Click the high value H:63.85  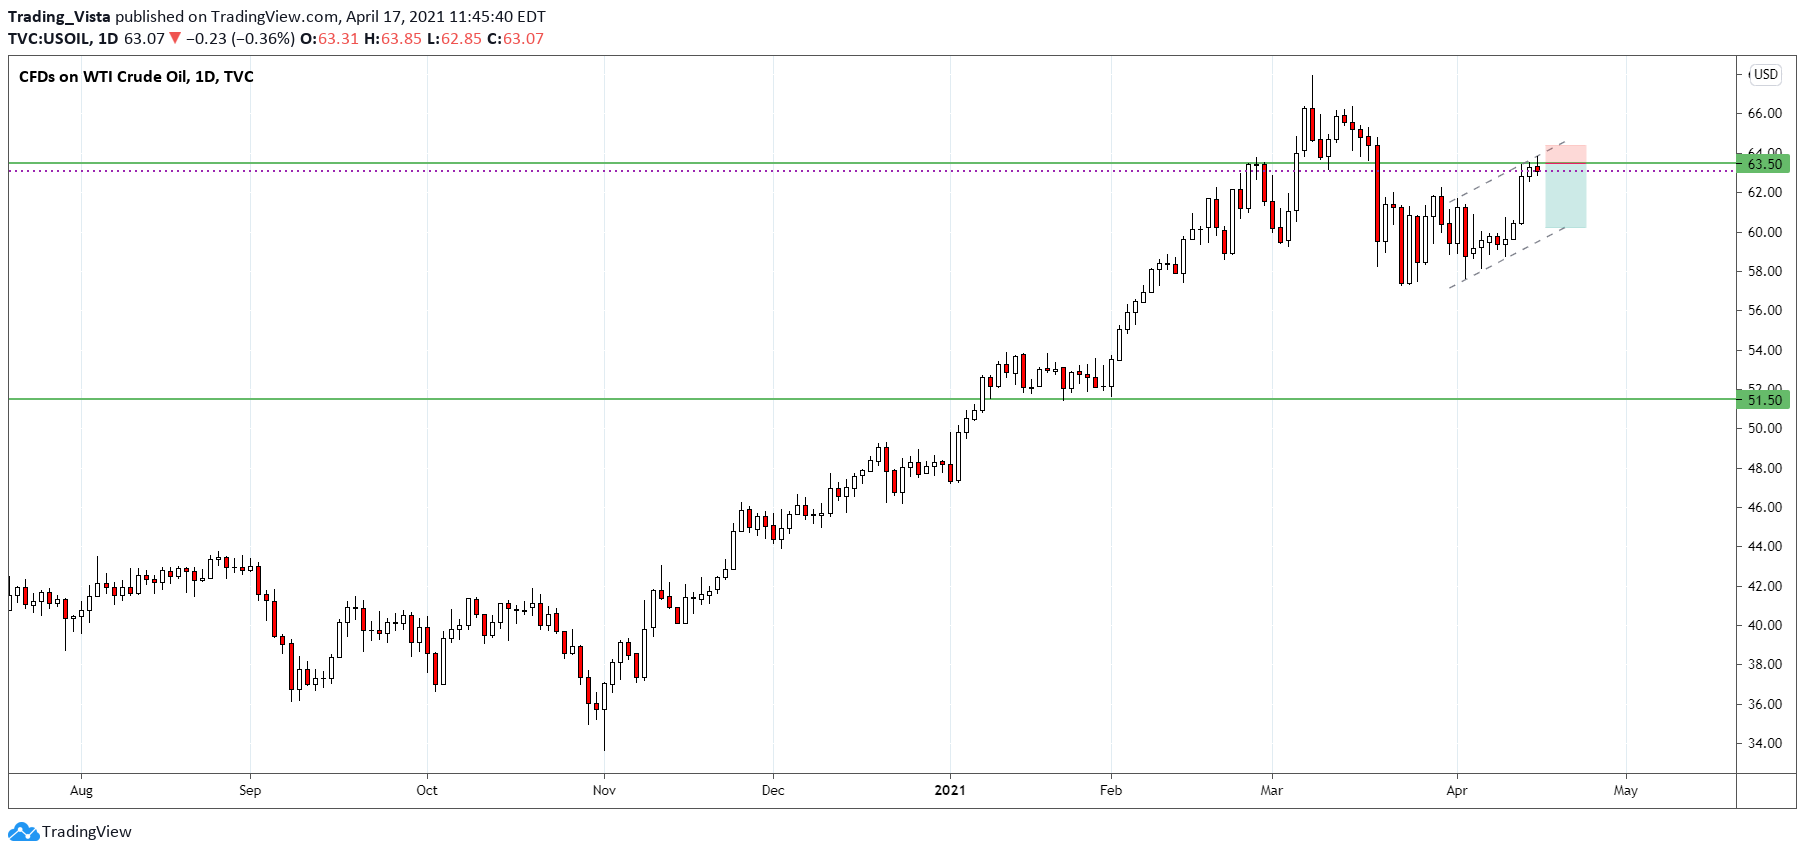pos(393,38)
